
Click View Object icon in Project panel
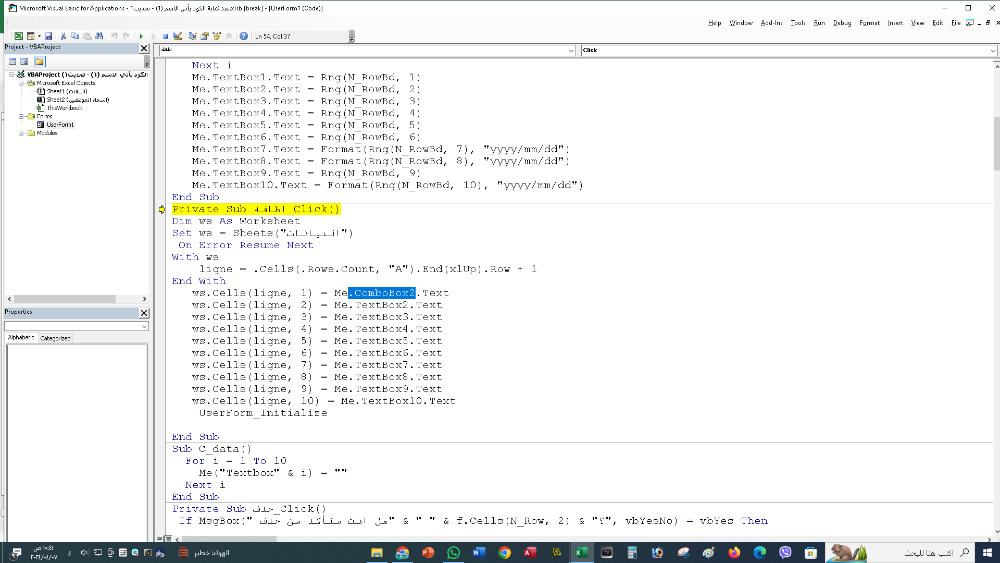point(24,61)
